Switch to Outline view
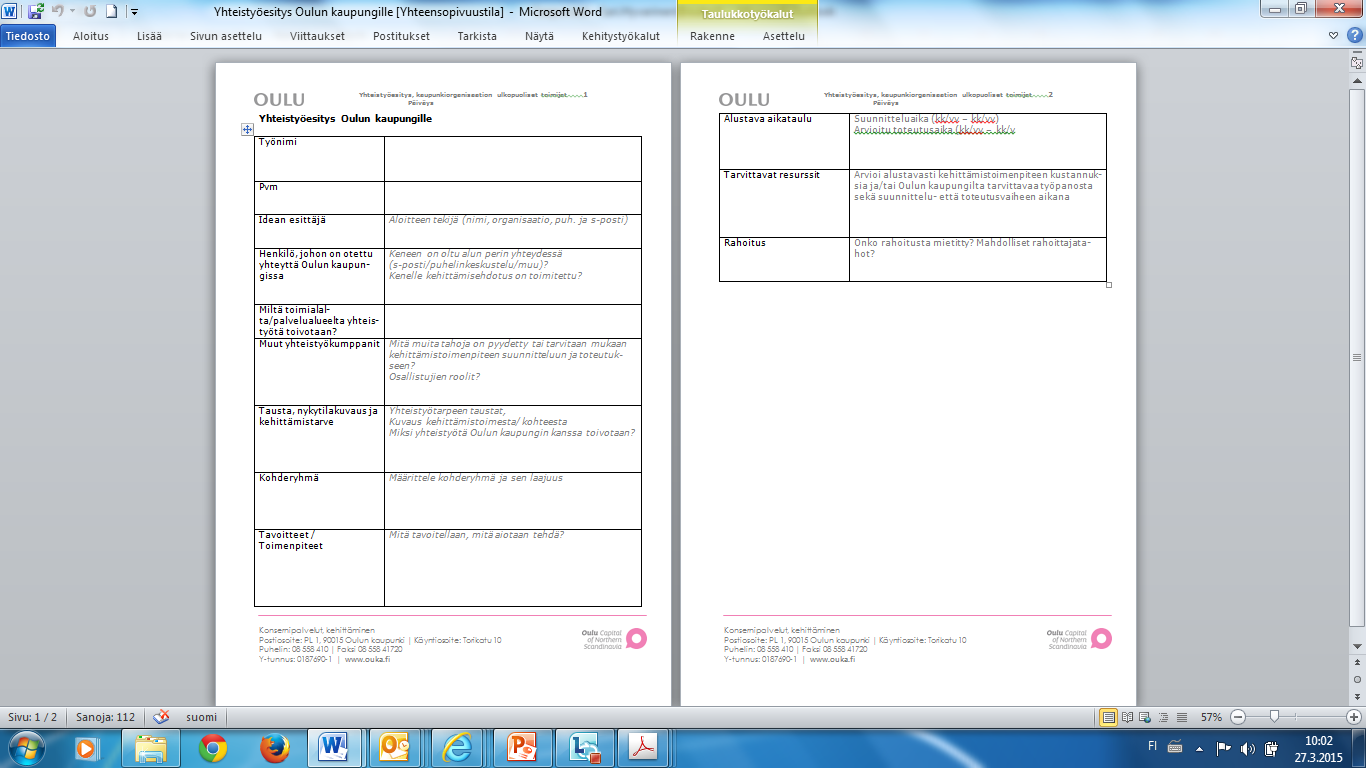This screenshot has width=1366, height=768. click(1165, 717)
